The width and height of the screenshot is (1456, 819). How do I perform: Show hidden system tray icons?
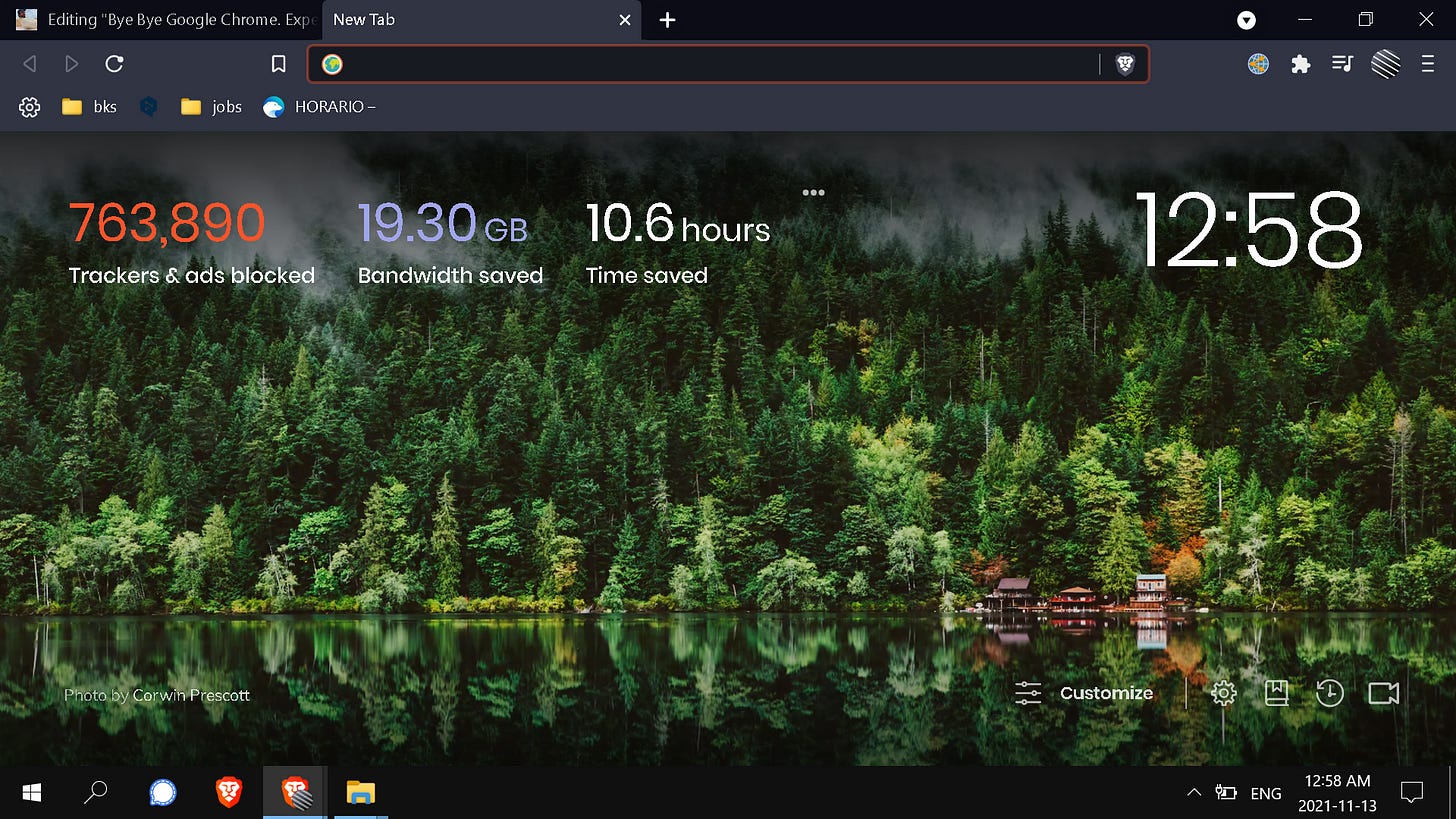[x=1193, y=793]
